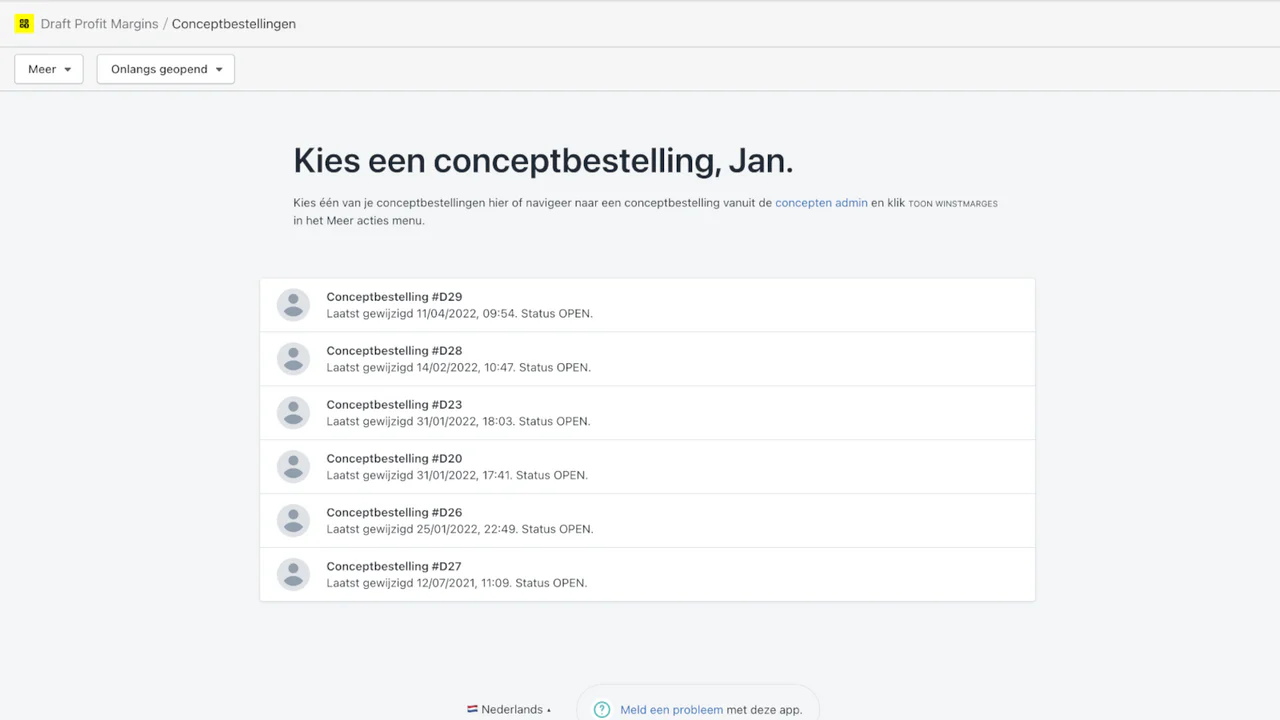Open Conceptbestelling #D28 row
The image size is (1280, 720).
point(647,359)
